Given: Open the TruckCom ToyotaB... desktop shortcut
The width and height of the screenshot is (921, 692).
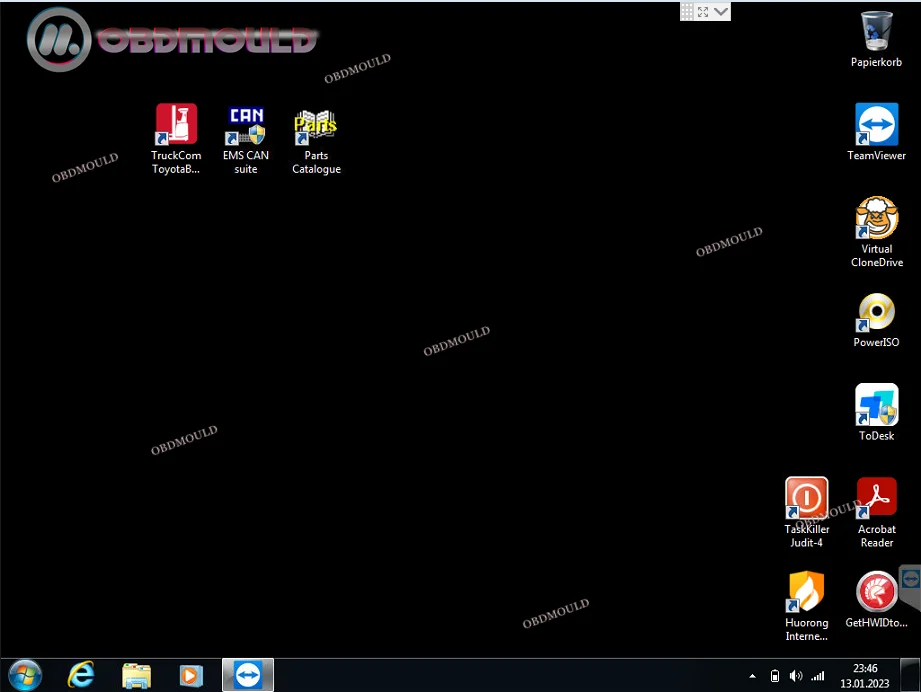Looking at the screenshot, I should [176, 126].
